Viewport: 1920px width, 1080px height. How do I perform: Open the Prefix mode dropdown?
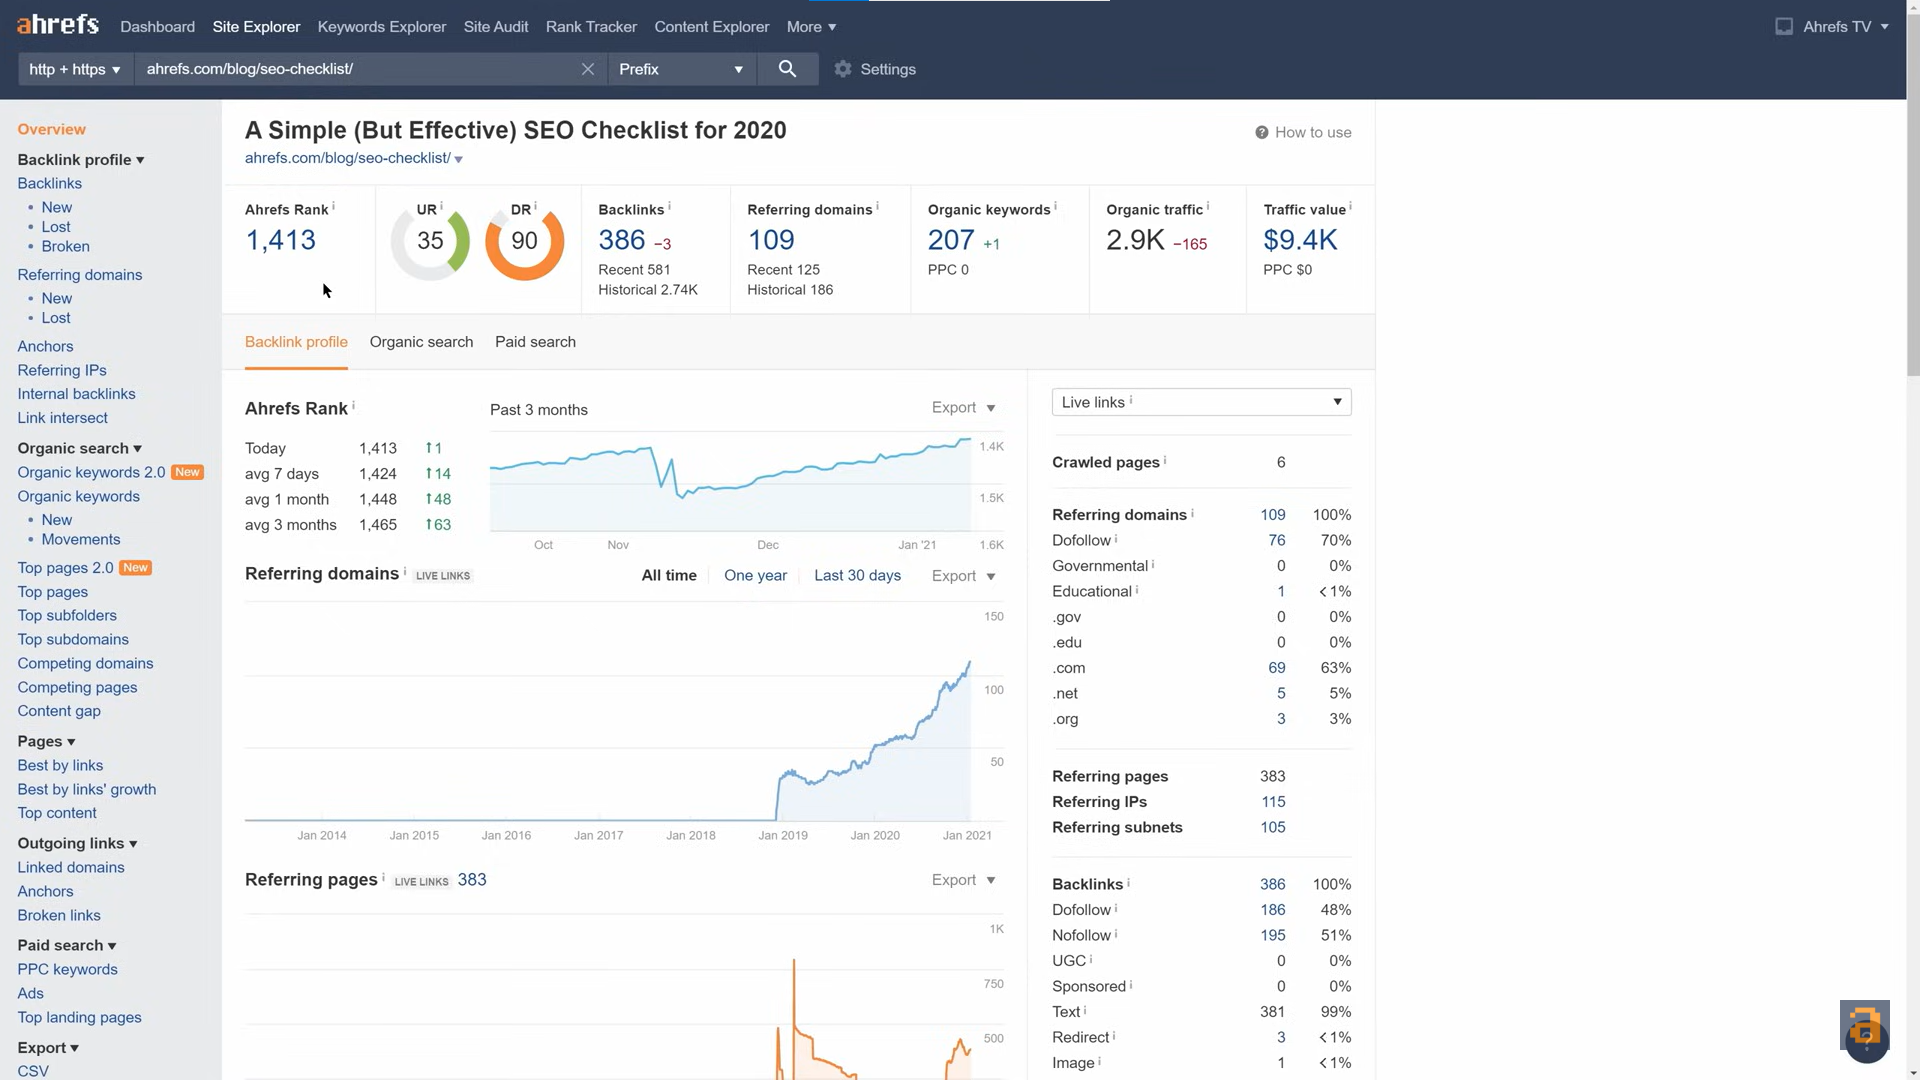681,69
